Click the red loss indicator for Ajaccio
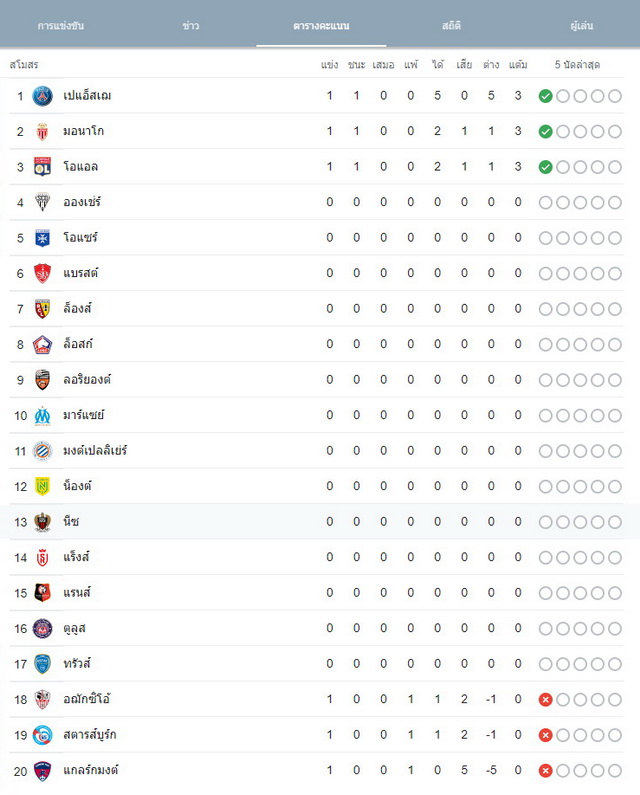Screen dimensions: 640x795 click(545, 700)
